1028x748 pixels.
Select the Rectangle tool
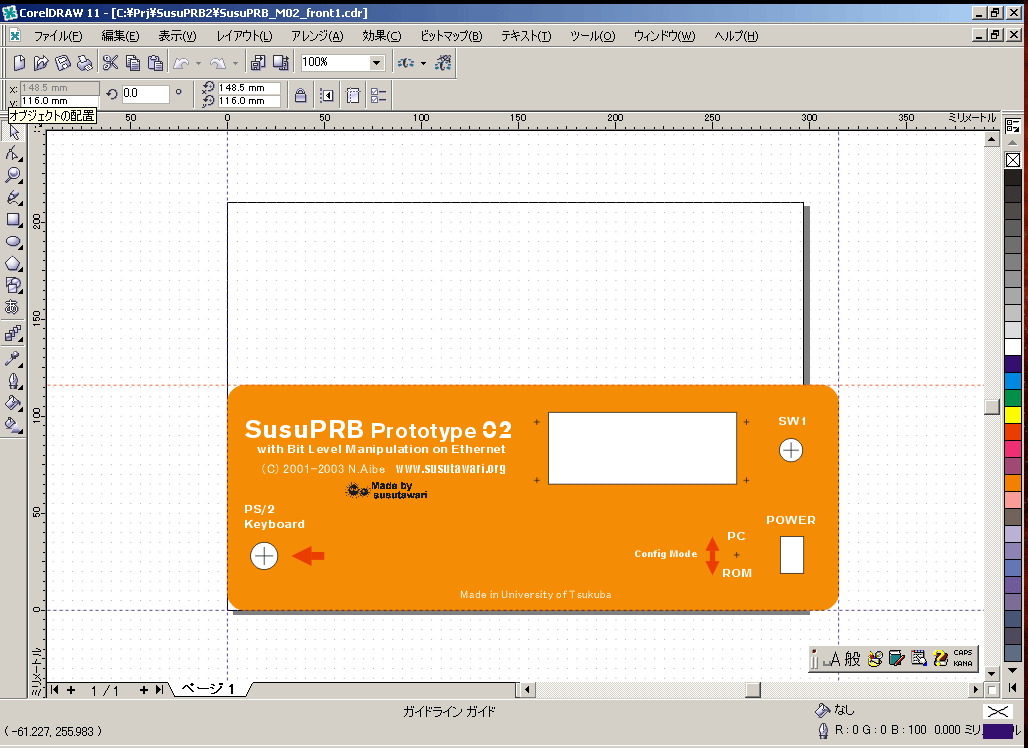point(13,220)
